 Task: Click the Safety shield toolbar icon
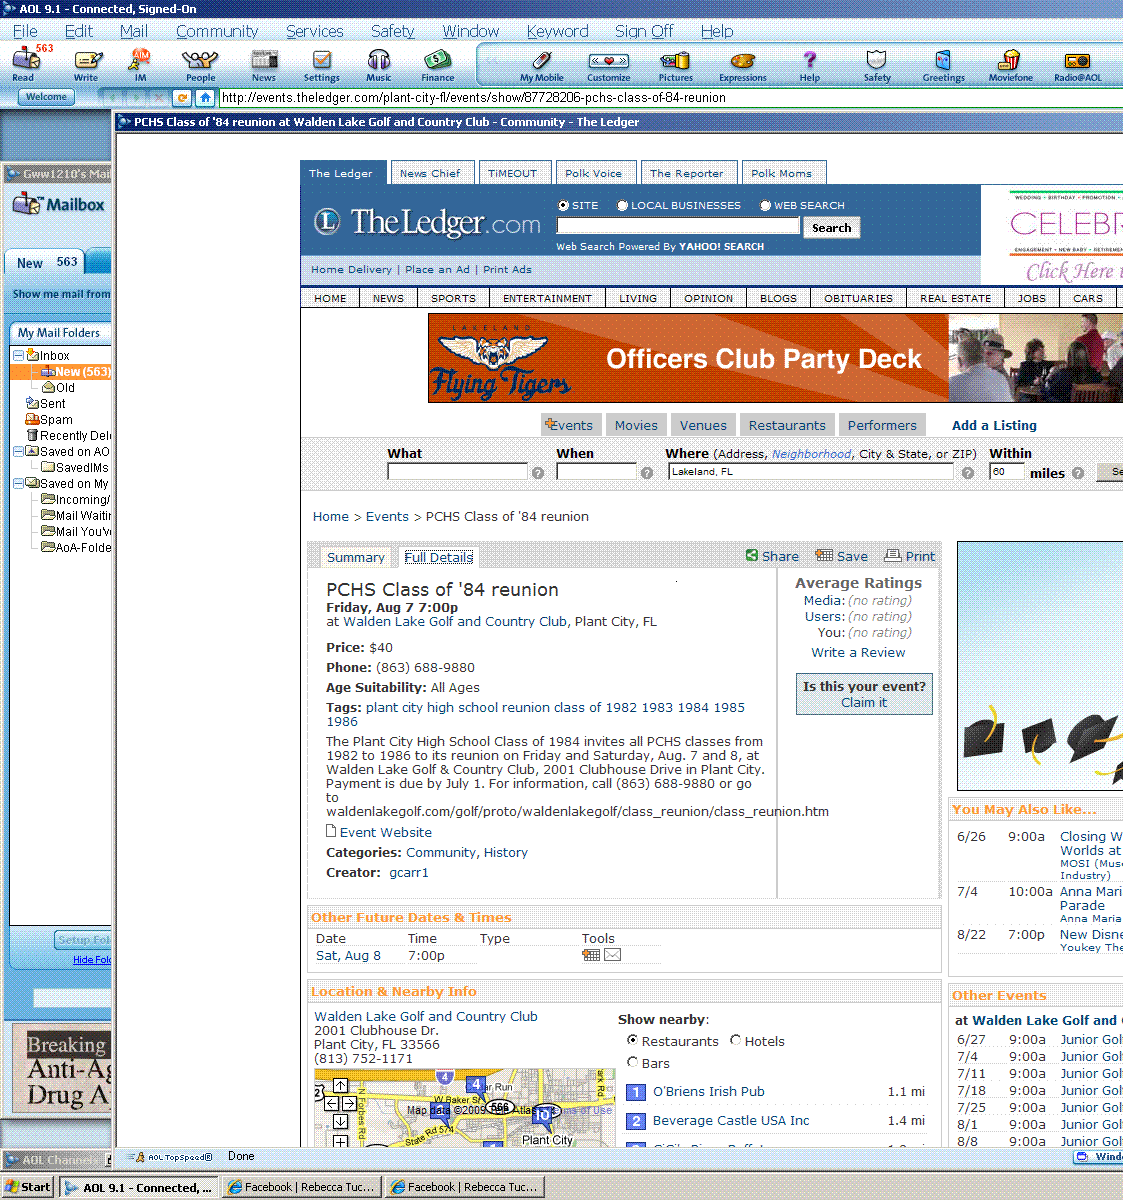tap(877, 66)
